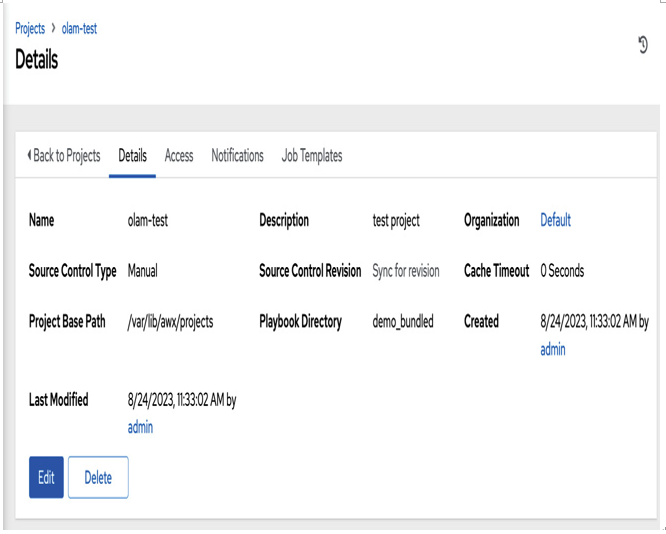Click admin link under Created
Viewport: 666px width, 534px height.
pos(553,350)
